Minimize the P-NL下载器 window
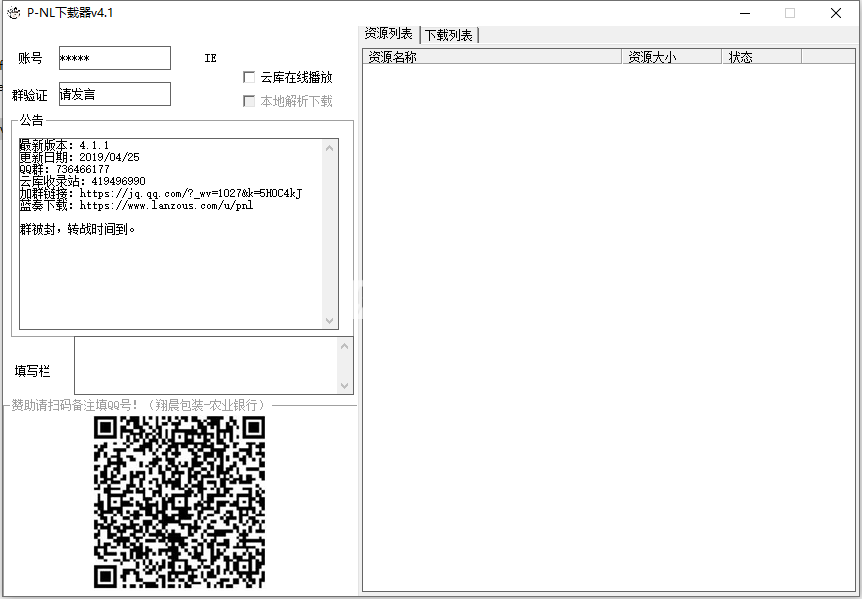 click(745, 13)
